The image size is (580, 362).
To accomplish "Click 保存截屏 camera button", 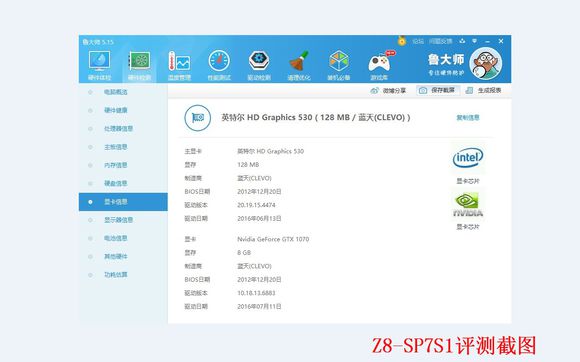I will (x=438, y=90).
